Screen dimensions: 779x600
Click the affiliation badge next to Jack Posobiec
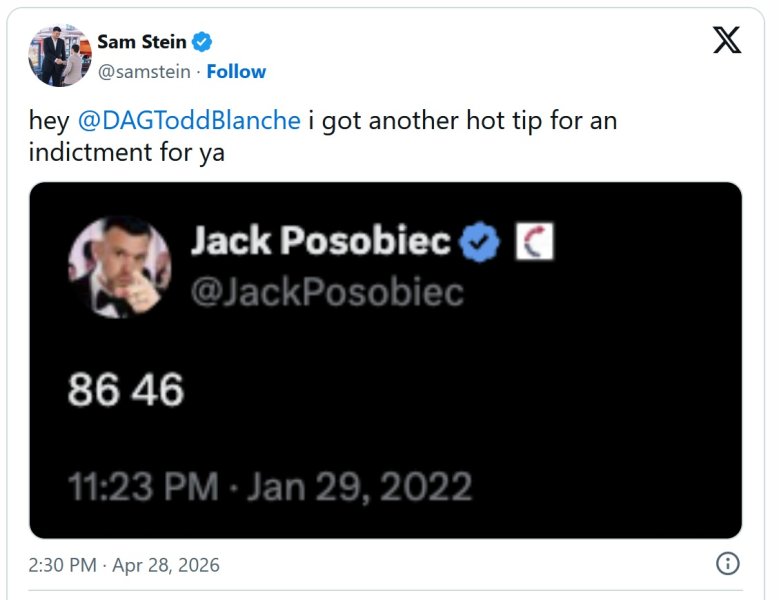pyautogui.click(x=534, y=241)
